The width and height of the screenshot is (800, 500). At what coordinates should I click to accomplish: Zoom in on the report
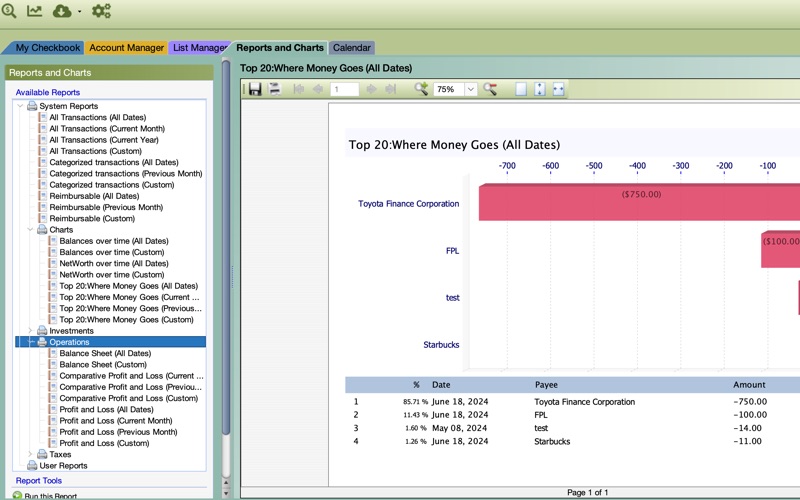[x=421, y=89]
